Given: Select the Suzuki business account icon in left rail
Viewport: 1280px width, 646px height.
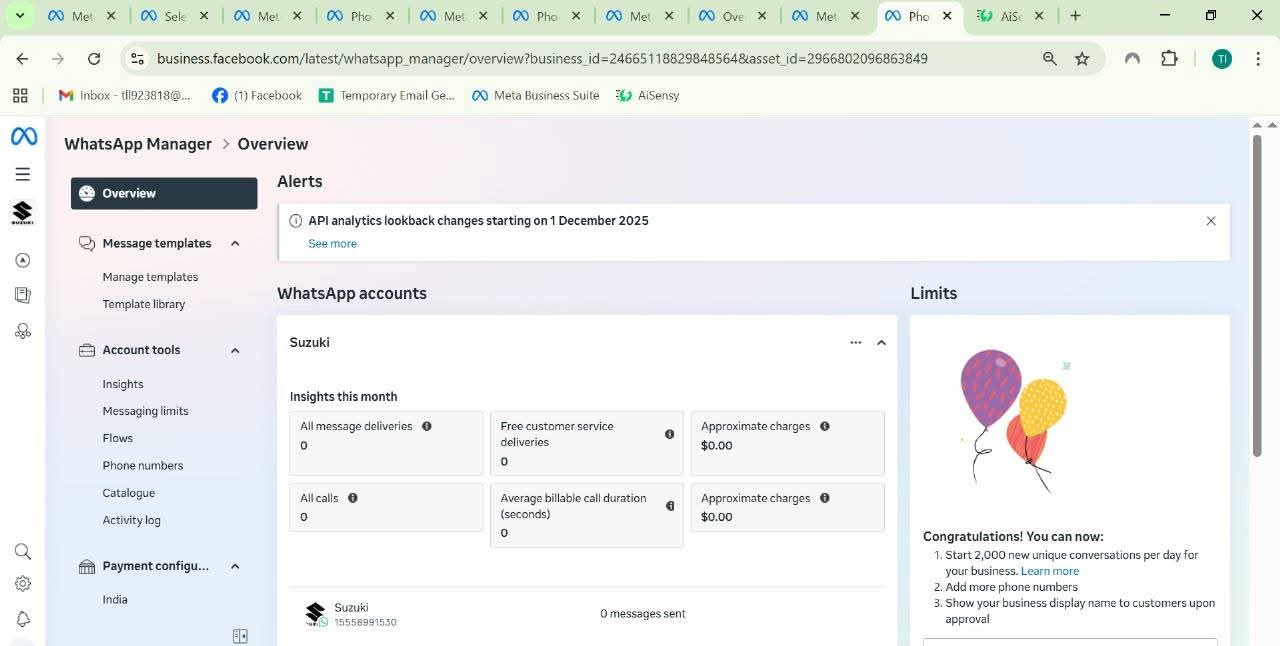Looking at the screenshot, I should click(x=22, y=213).
